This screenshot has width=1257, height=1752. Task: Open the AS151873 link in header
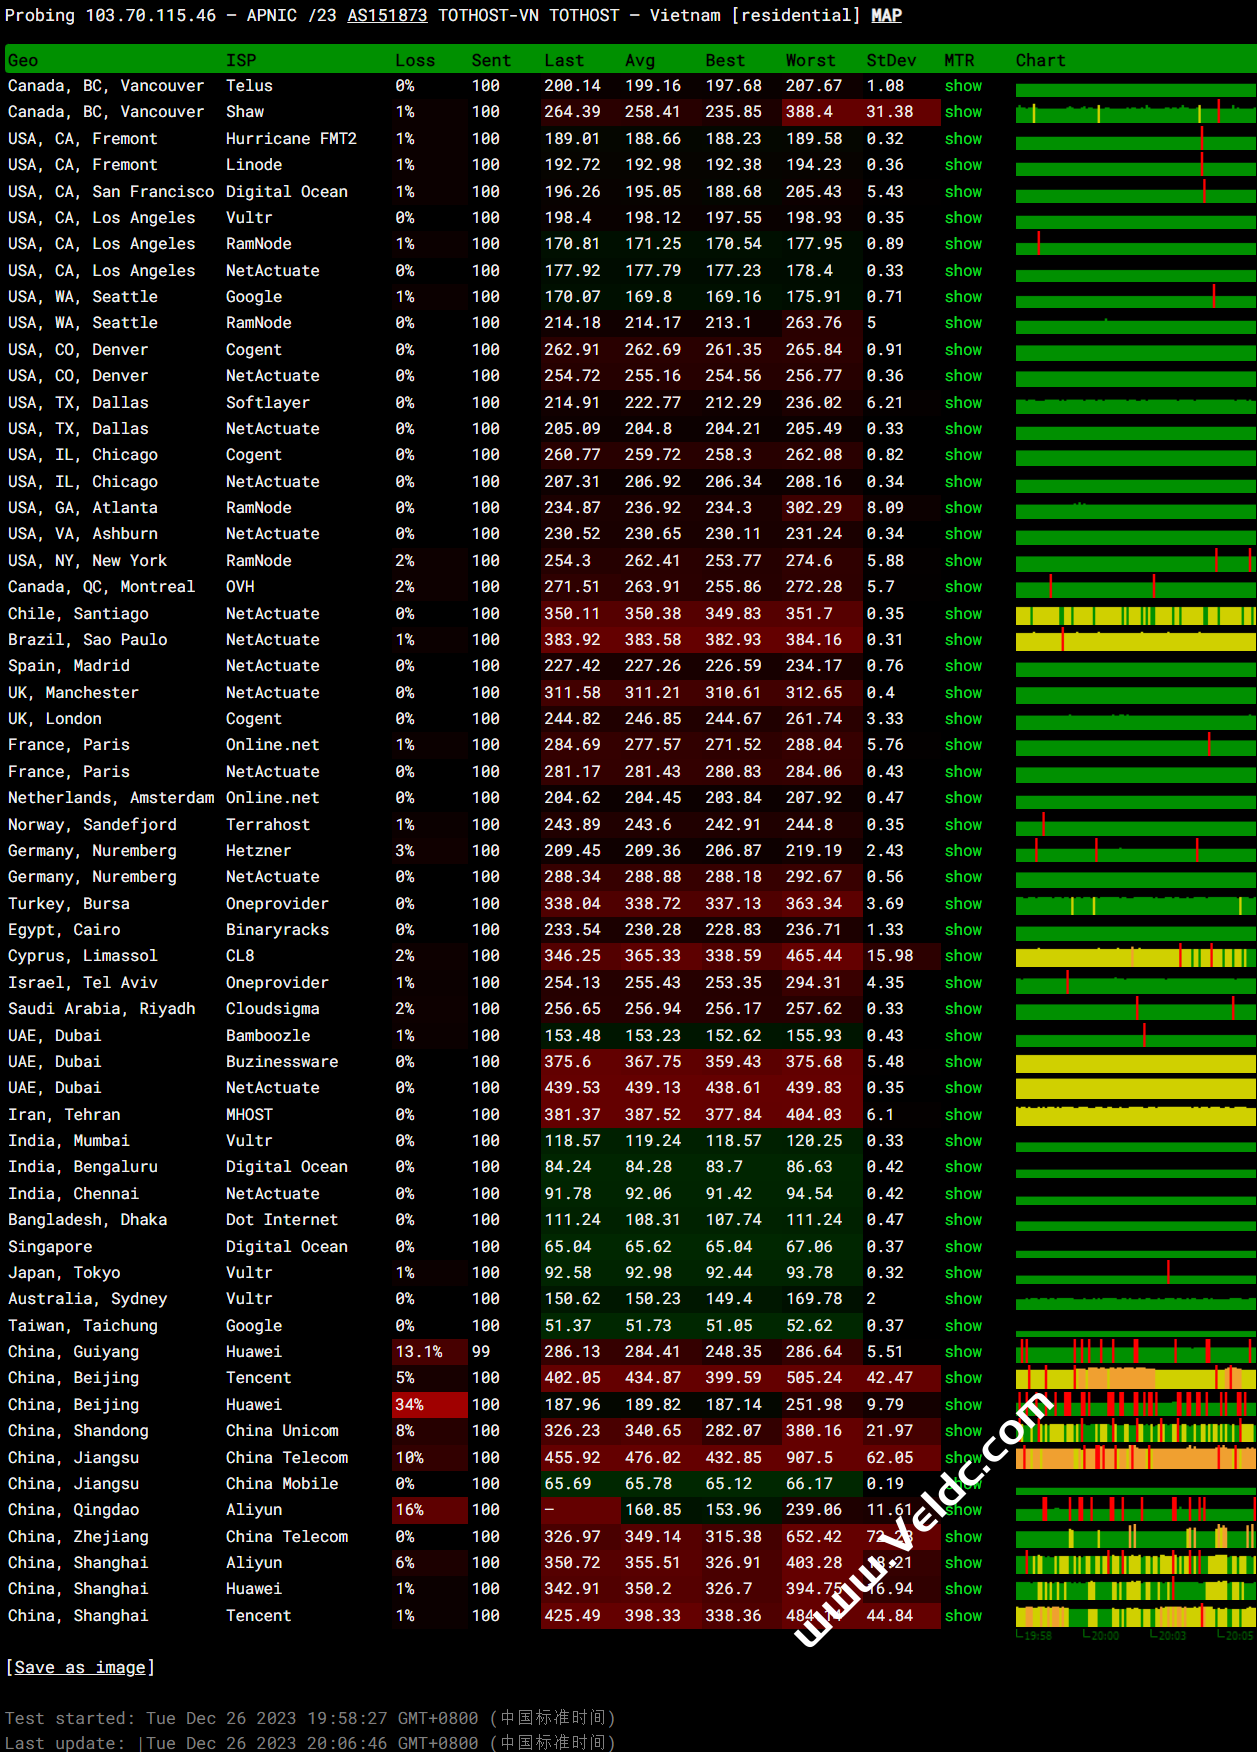[387, 15]
